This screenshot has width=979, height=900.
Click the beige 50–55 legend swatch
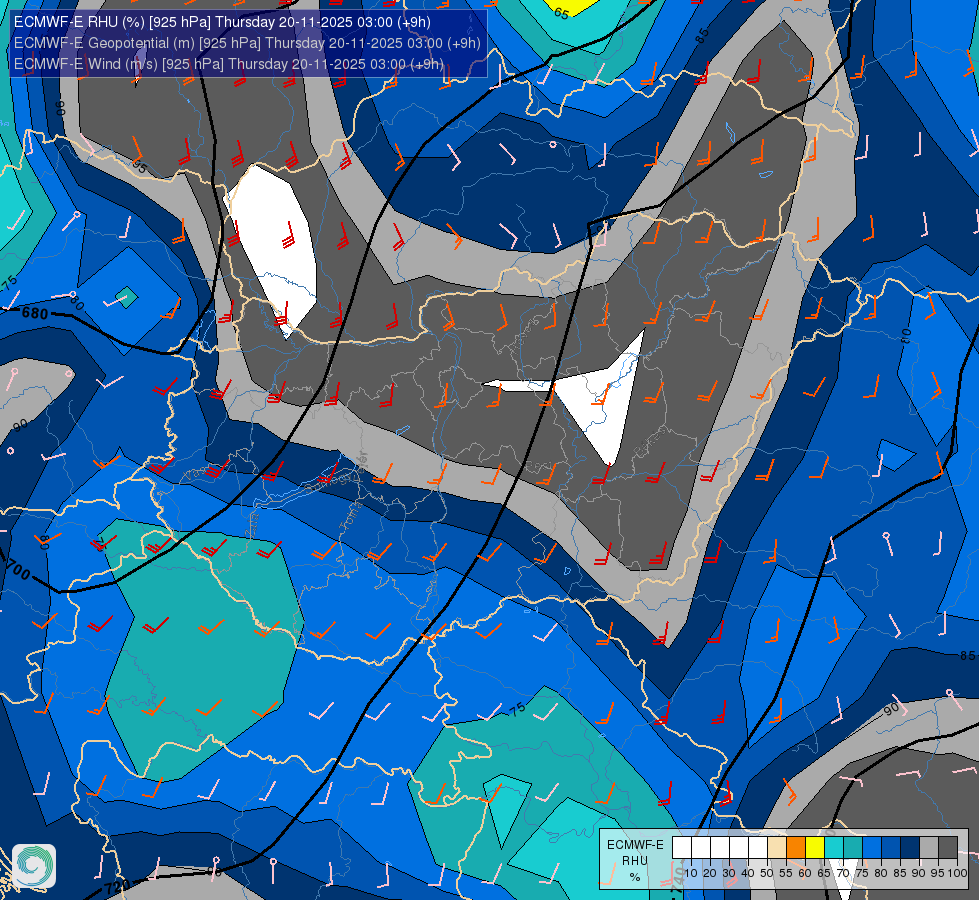click(x=777, y=847)
